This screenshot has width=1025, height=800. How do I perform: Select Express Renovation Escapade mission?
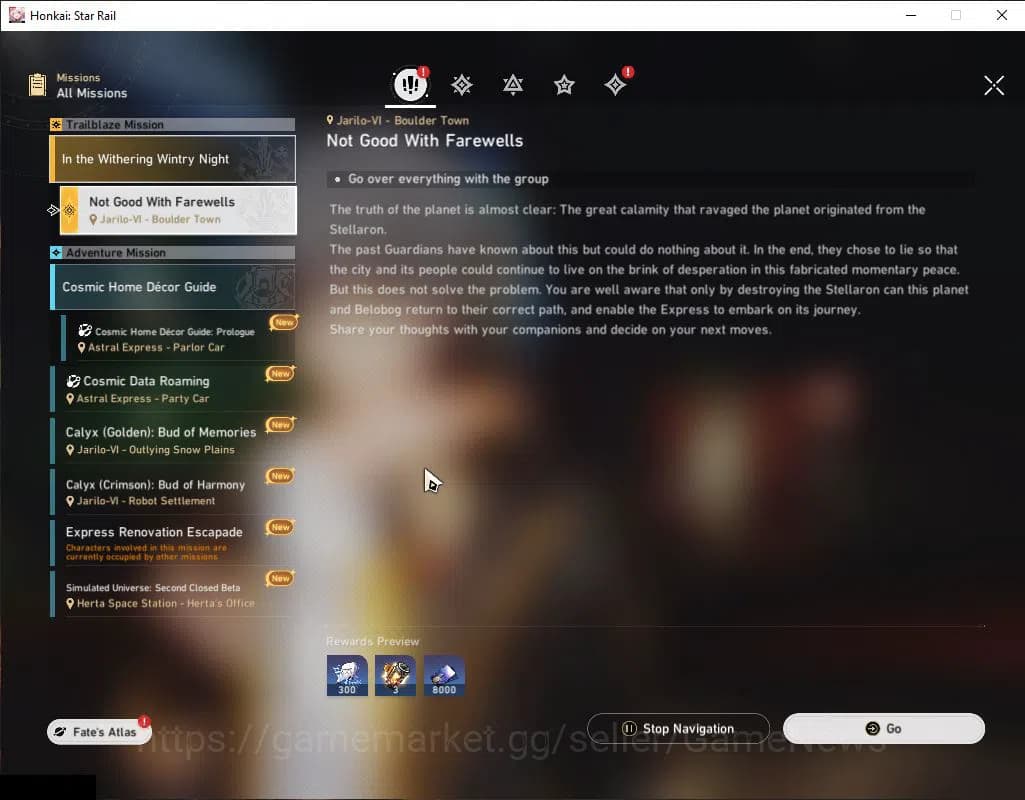click(x=173, y=542)
